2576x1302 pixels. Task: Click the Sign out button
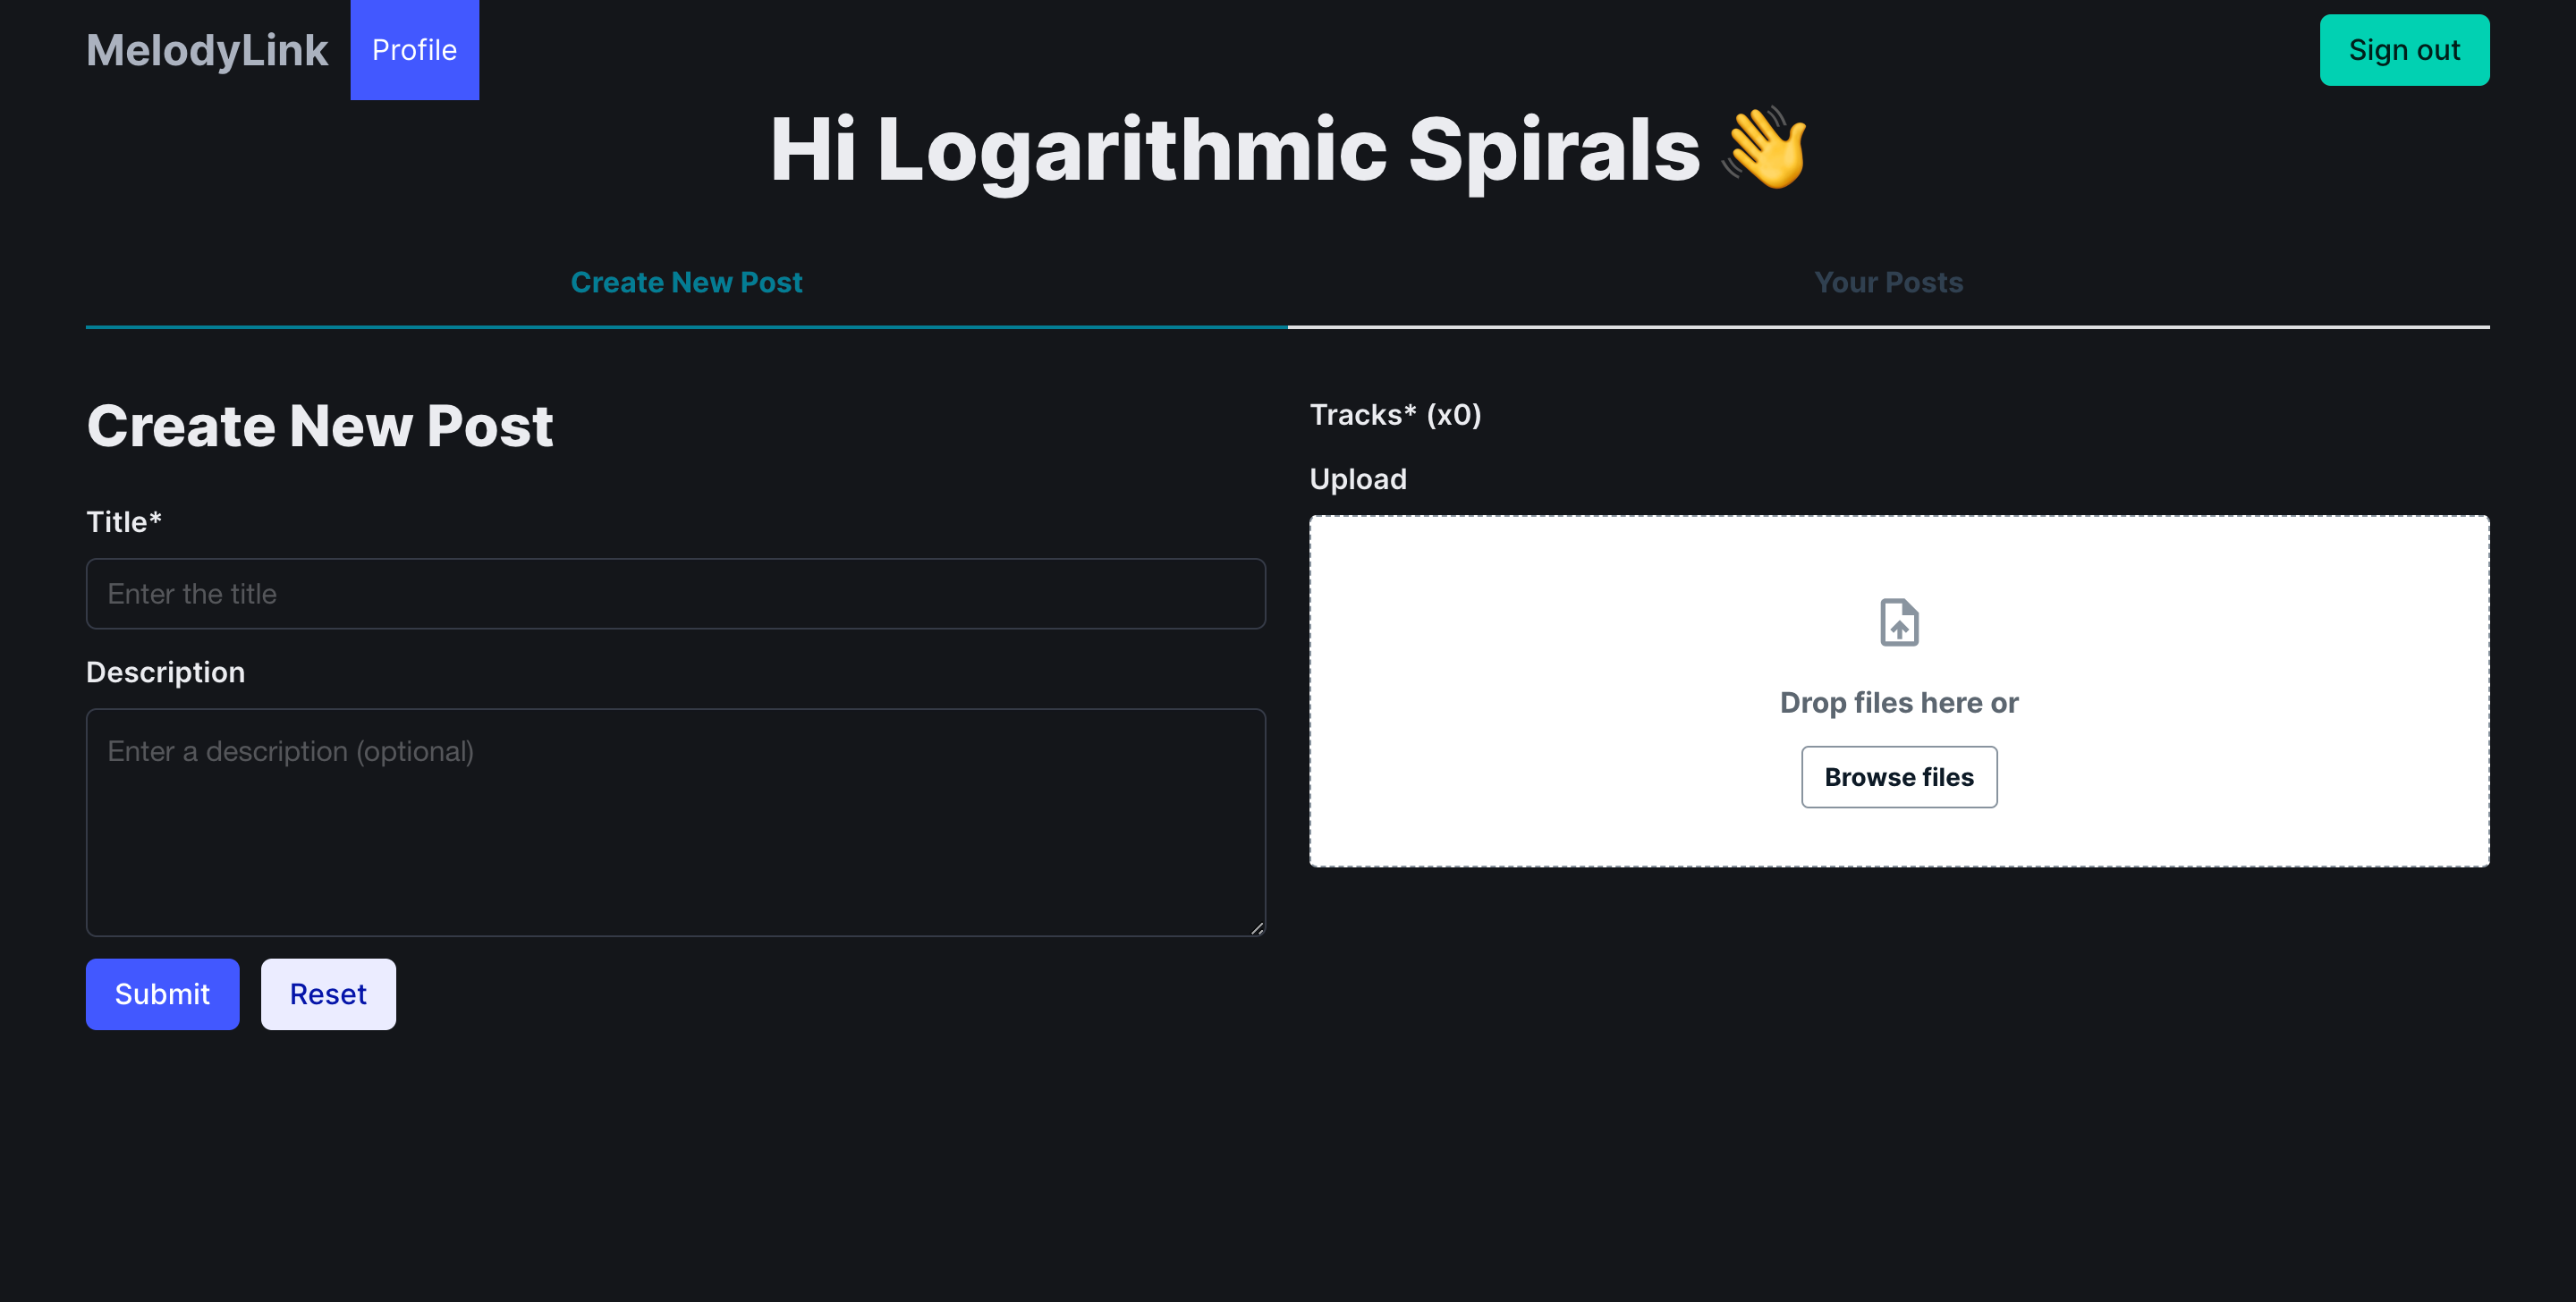2404,49
